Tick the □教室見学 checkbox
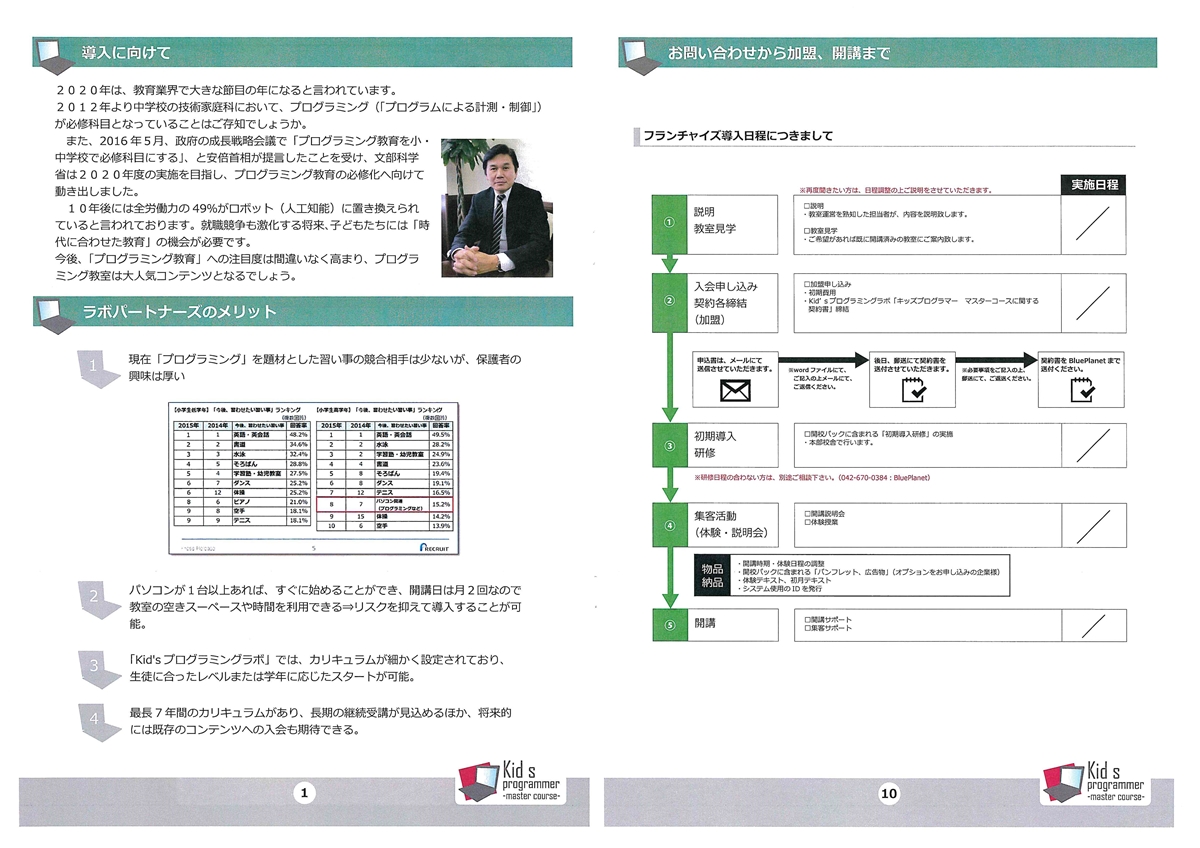This screenshot has width=1200, height=848. [x=806, y=230]
